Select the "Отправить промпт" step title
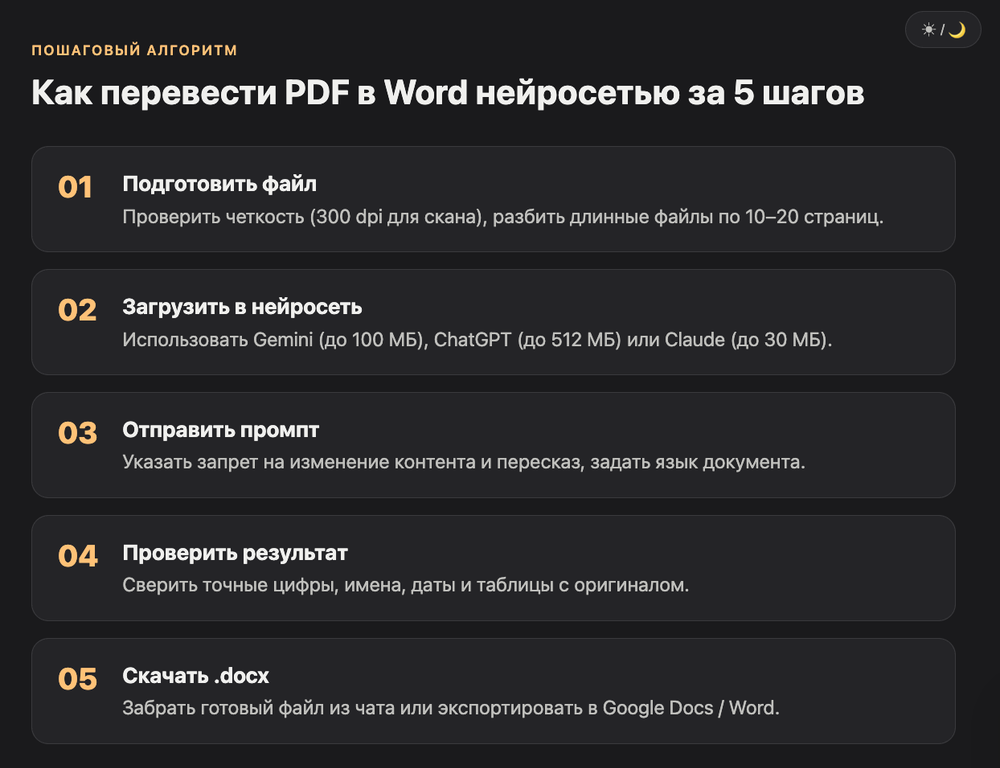1000x768 pixels. pyautogui.click(x=221, y=430)
